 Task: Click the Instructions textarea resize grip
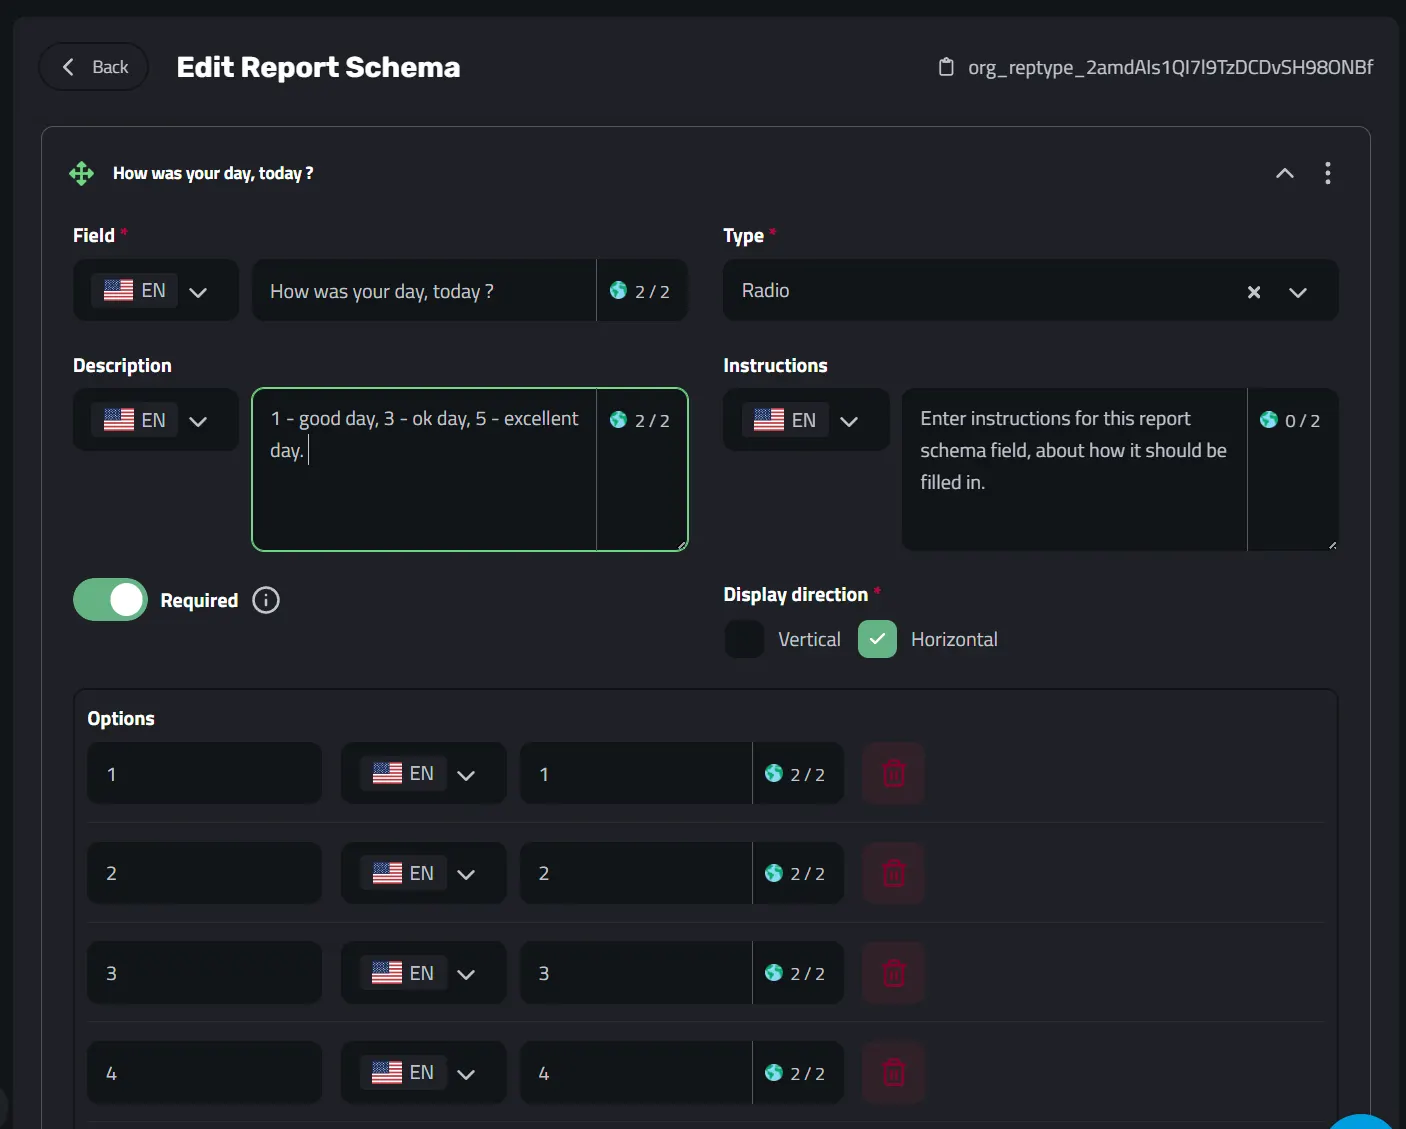pos(1332,545)
